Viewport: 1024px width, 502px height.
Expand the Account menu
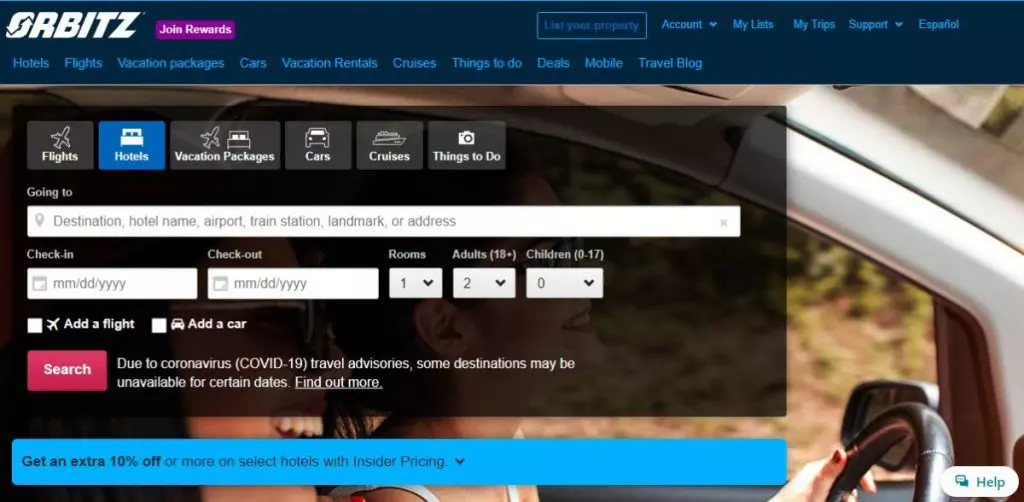click(x=689, y=25)
